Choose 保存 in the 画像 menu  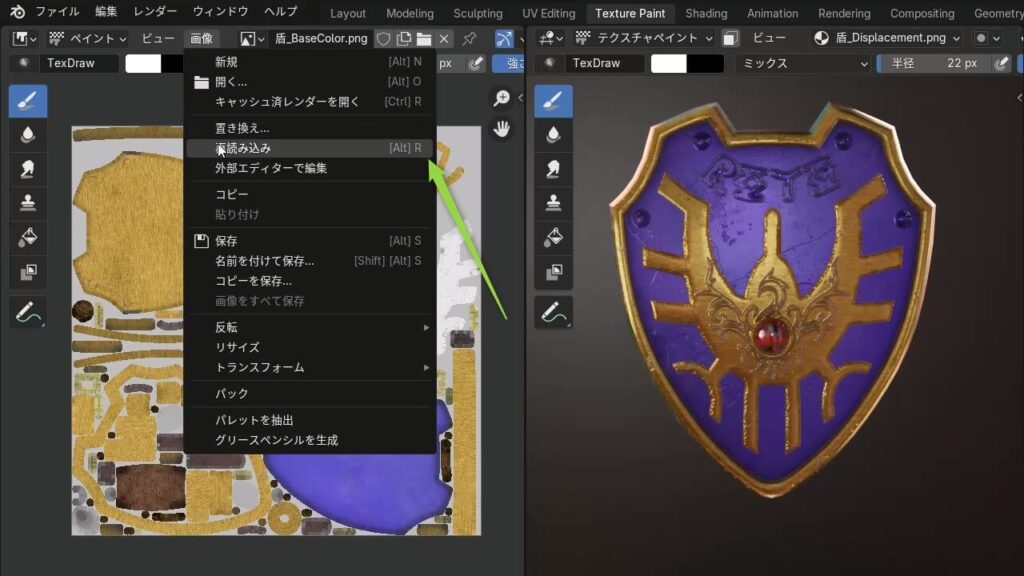tap(311, 241)
